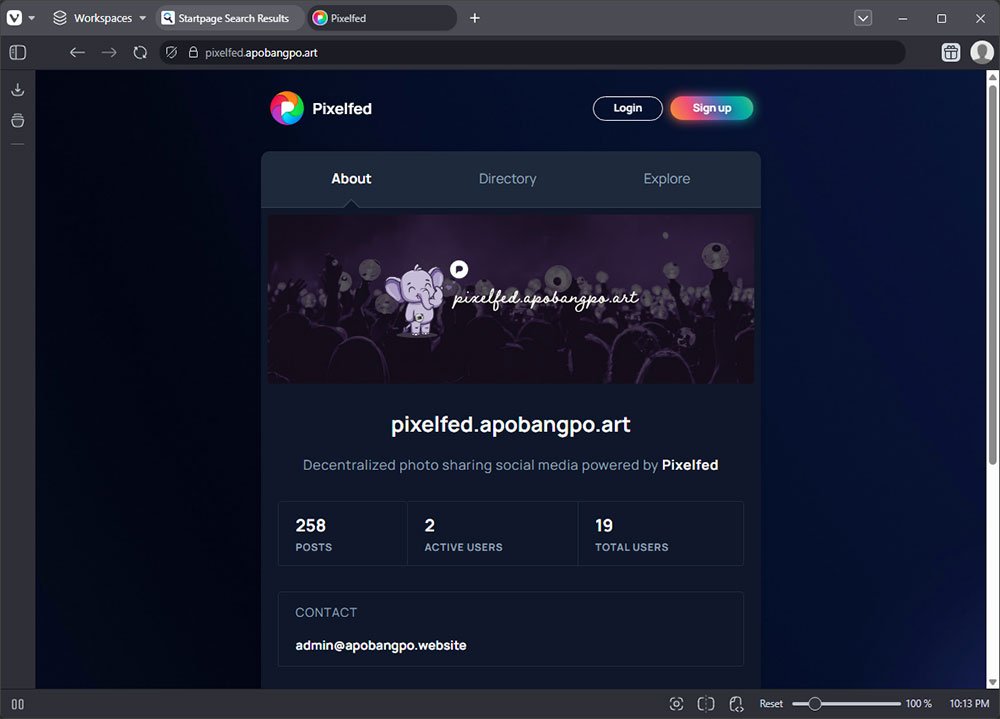The height and width of the screenshot is (719, 1000).
Task: Reload the current page
Action: (x=140, y=52)
